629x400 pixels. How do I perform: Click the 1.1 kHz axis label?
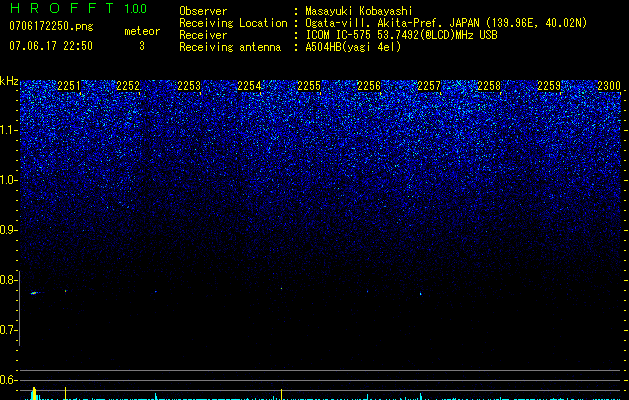9,130
